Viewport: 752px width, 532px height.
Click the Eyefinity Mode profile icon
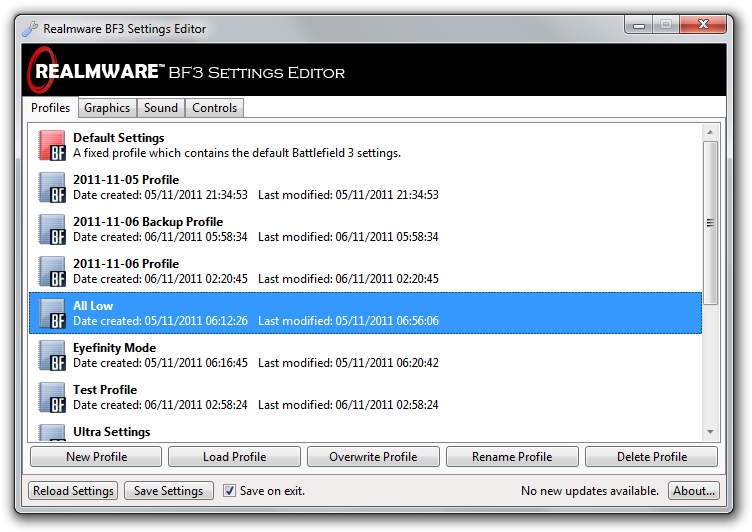pos(52,355)
